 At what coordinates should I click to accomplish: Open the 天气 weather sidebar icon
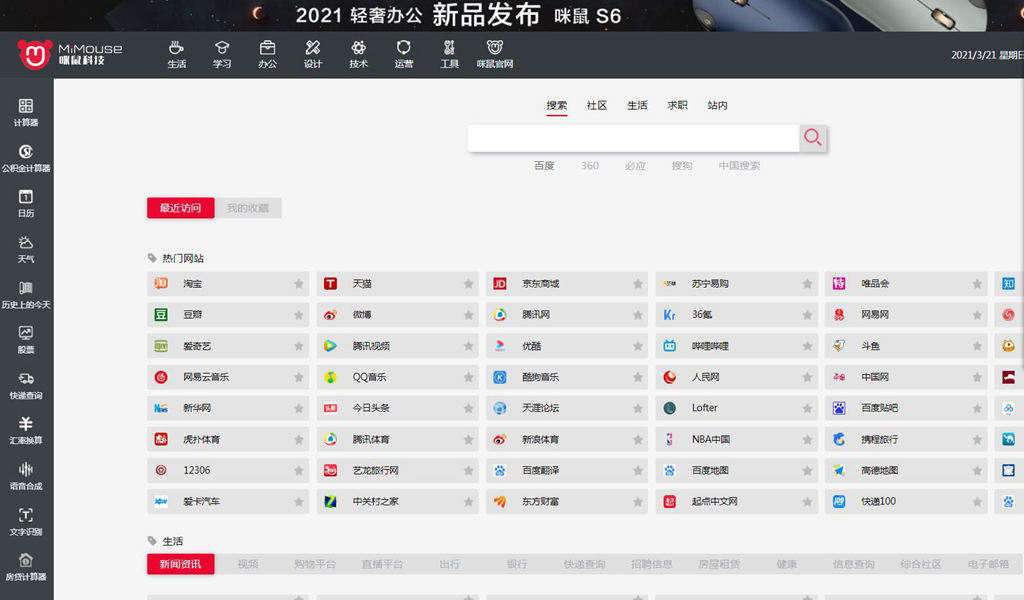pyautogui.click(x=25, y=249)
